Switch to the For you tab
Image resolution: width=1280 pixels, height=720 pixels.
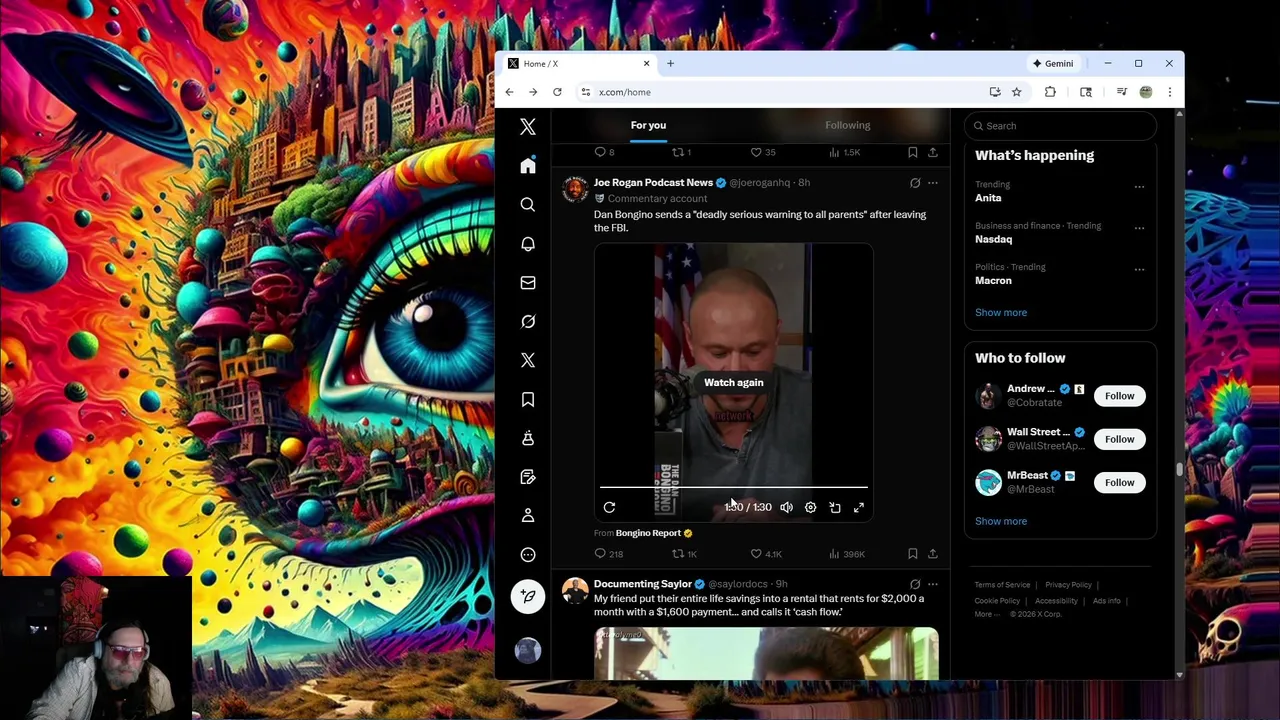coord(648,125)
